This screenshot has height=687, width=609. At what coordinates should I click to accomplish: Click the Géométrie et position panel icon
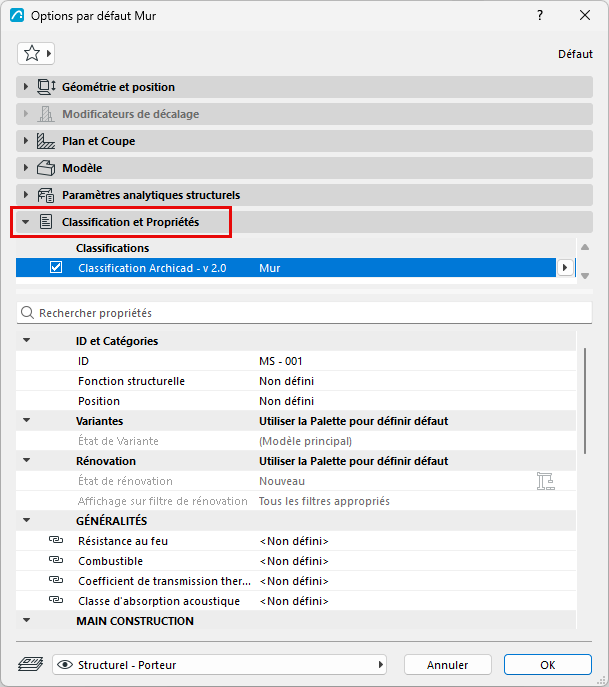[x=46, y=87]
